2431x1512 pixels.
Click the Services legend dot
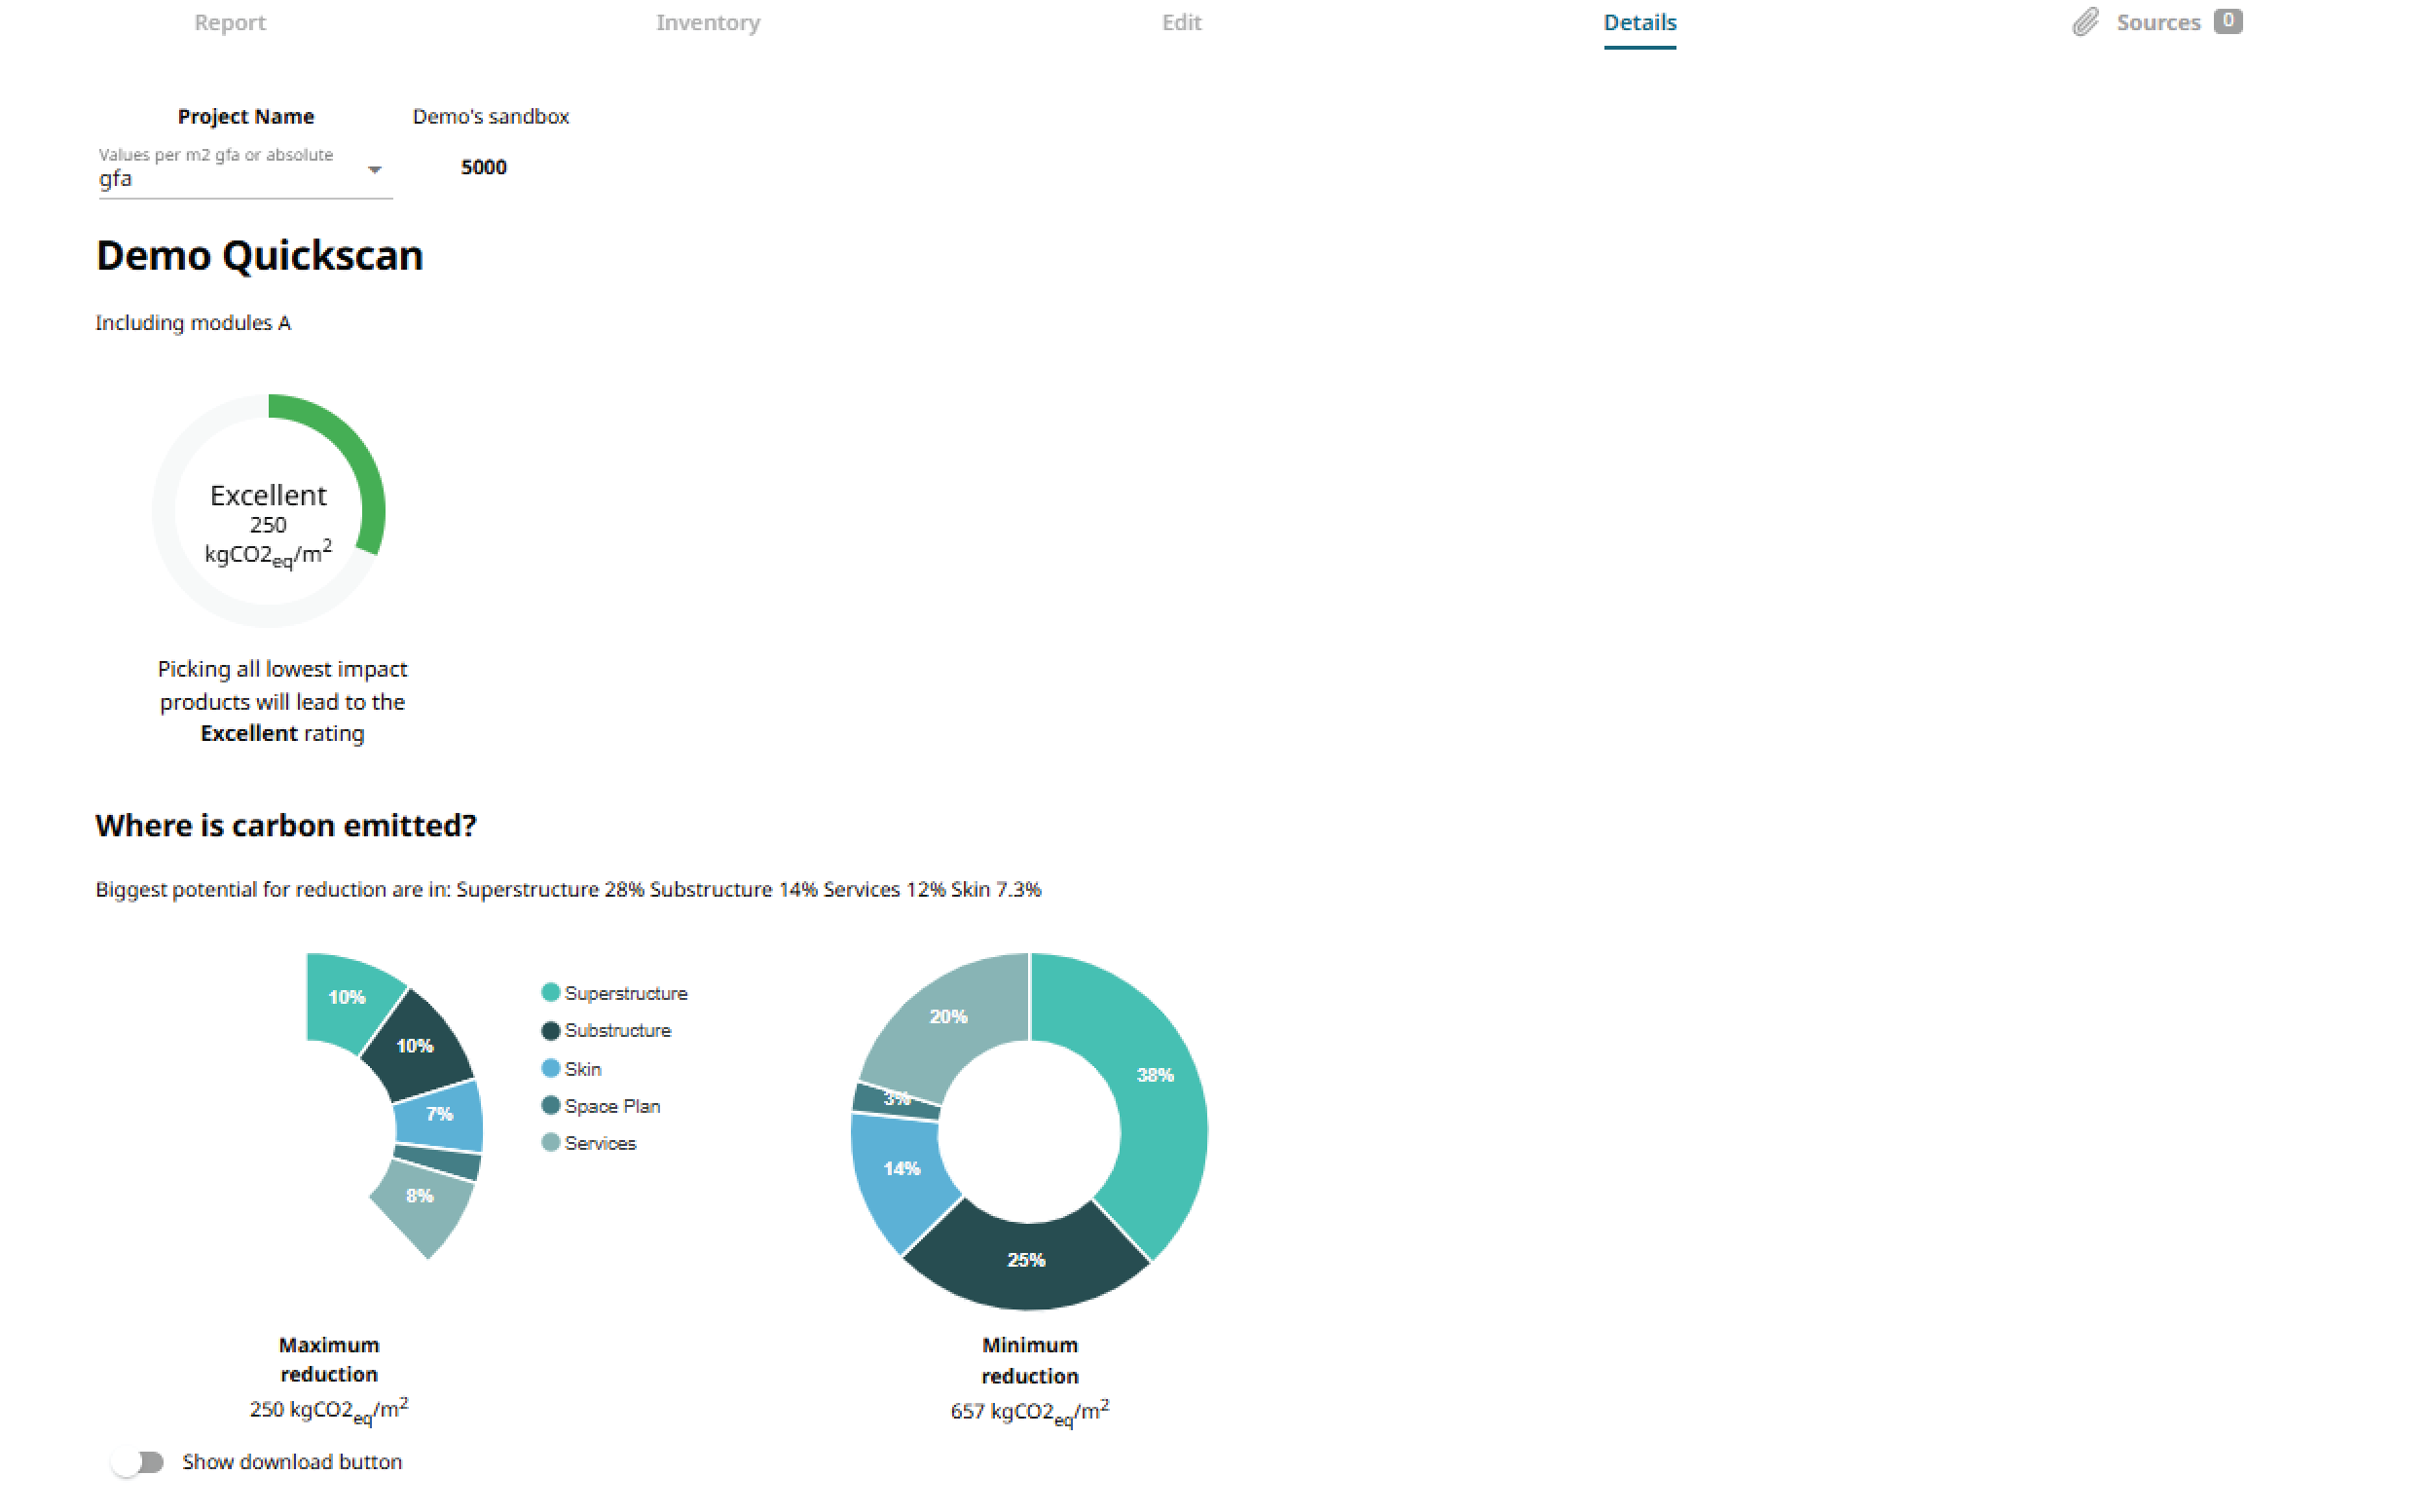point(550,1142)
